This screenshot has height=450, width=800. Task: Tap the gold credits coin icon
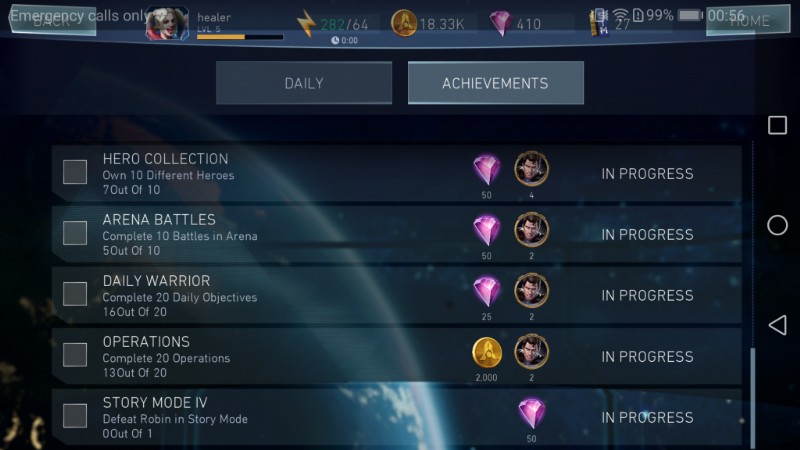[x=404, y=23]
